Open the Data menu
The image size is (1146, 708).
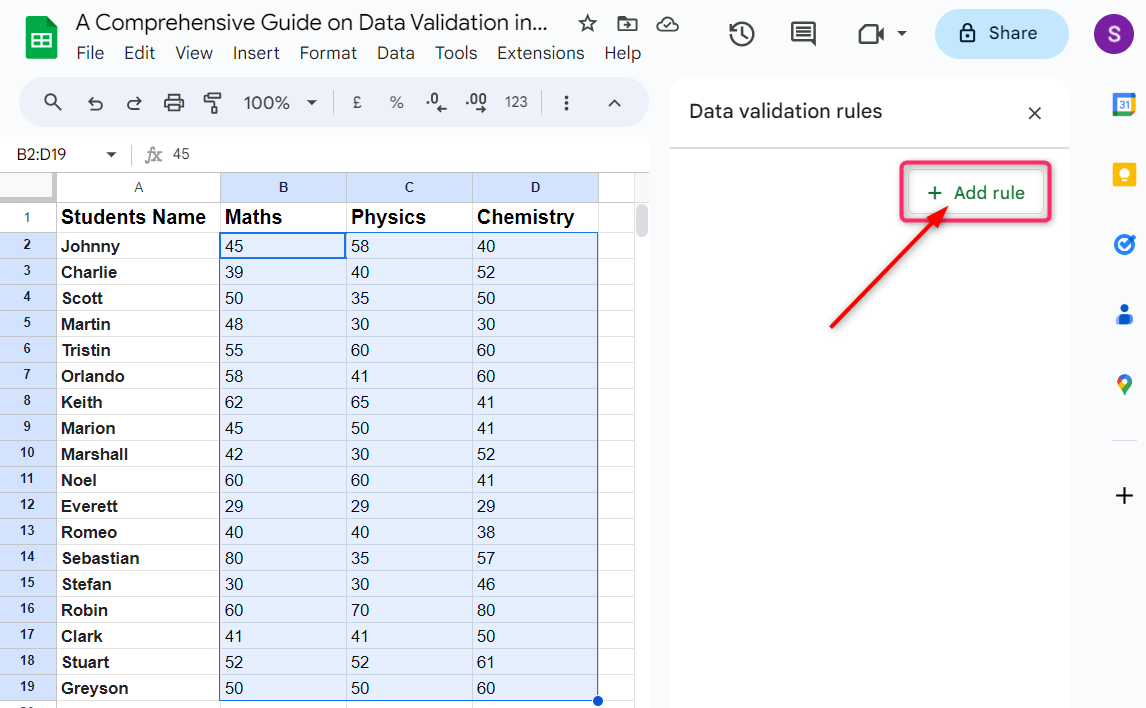coord(395,53)
